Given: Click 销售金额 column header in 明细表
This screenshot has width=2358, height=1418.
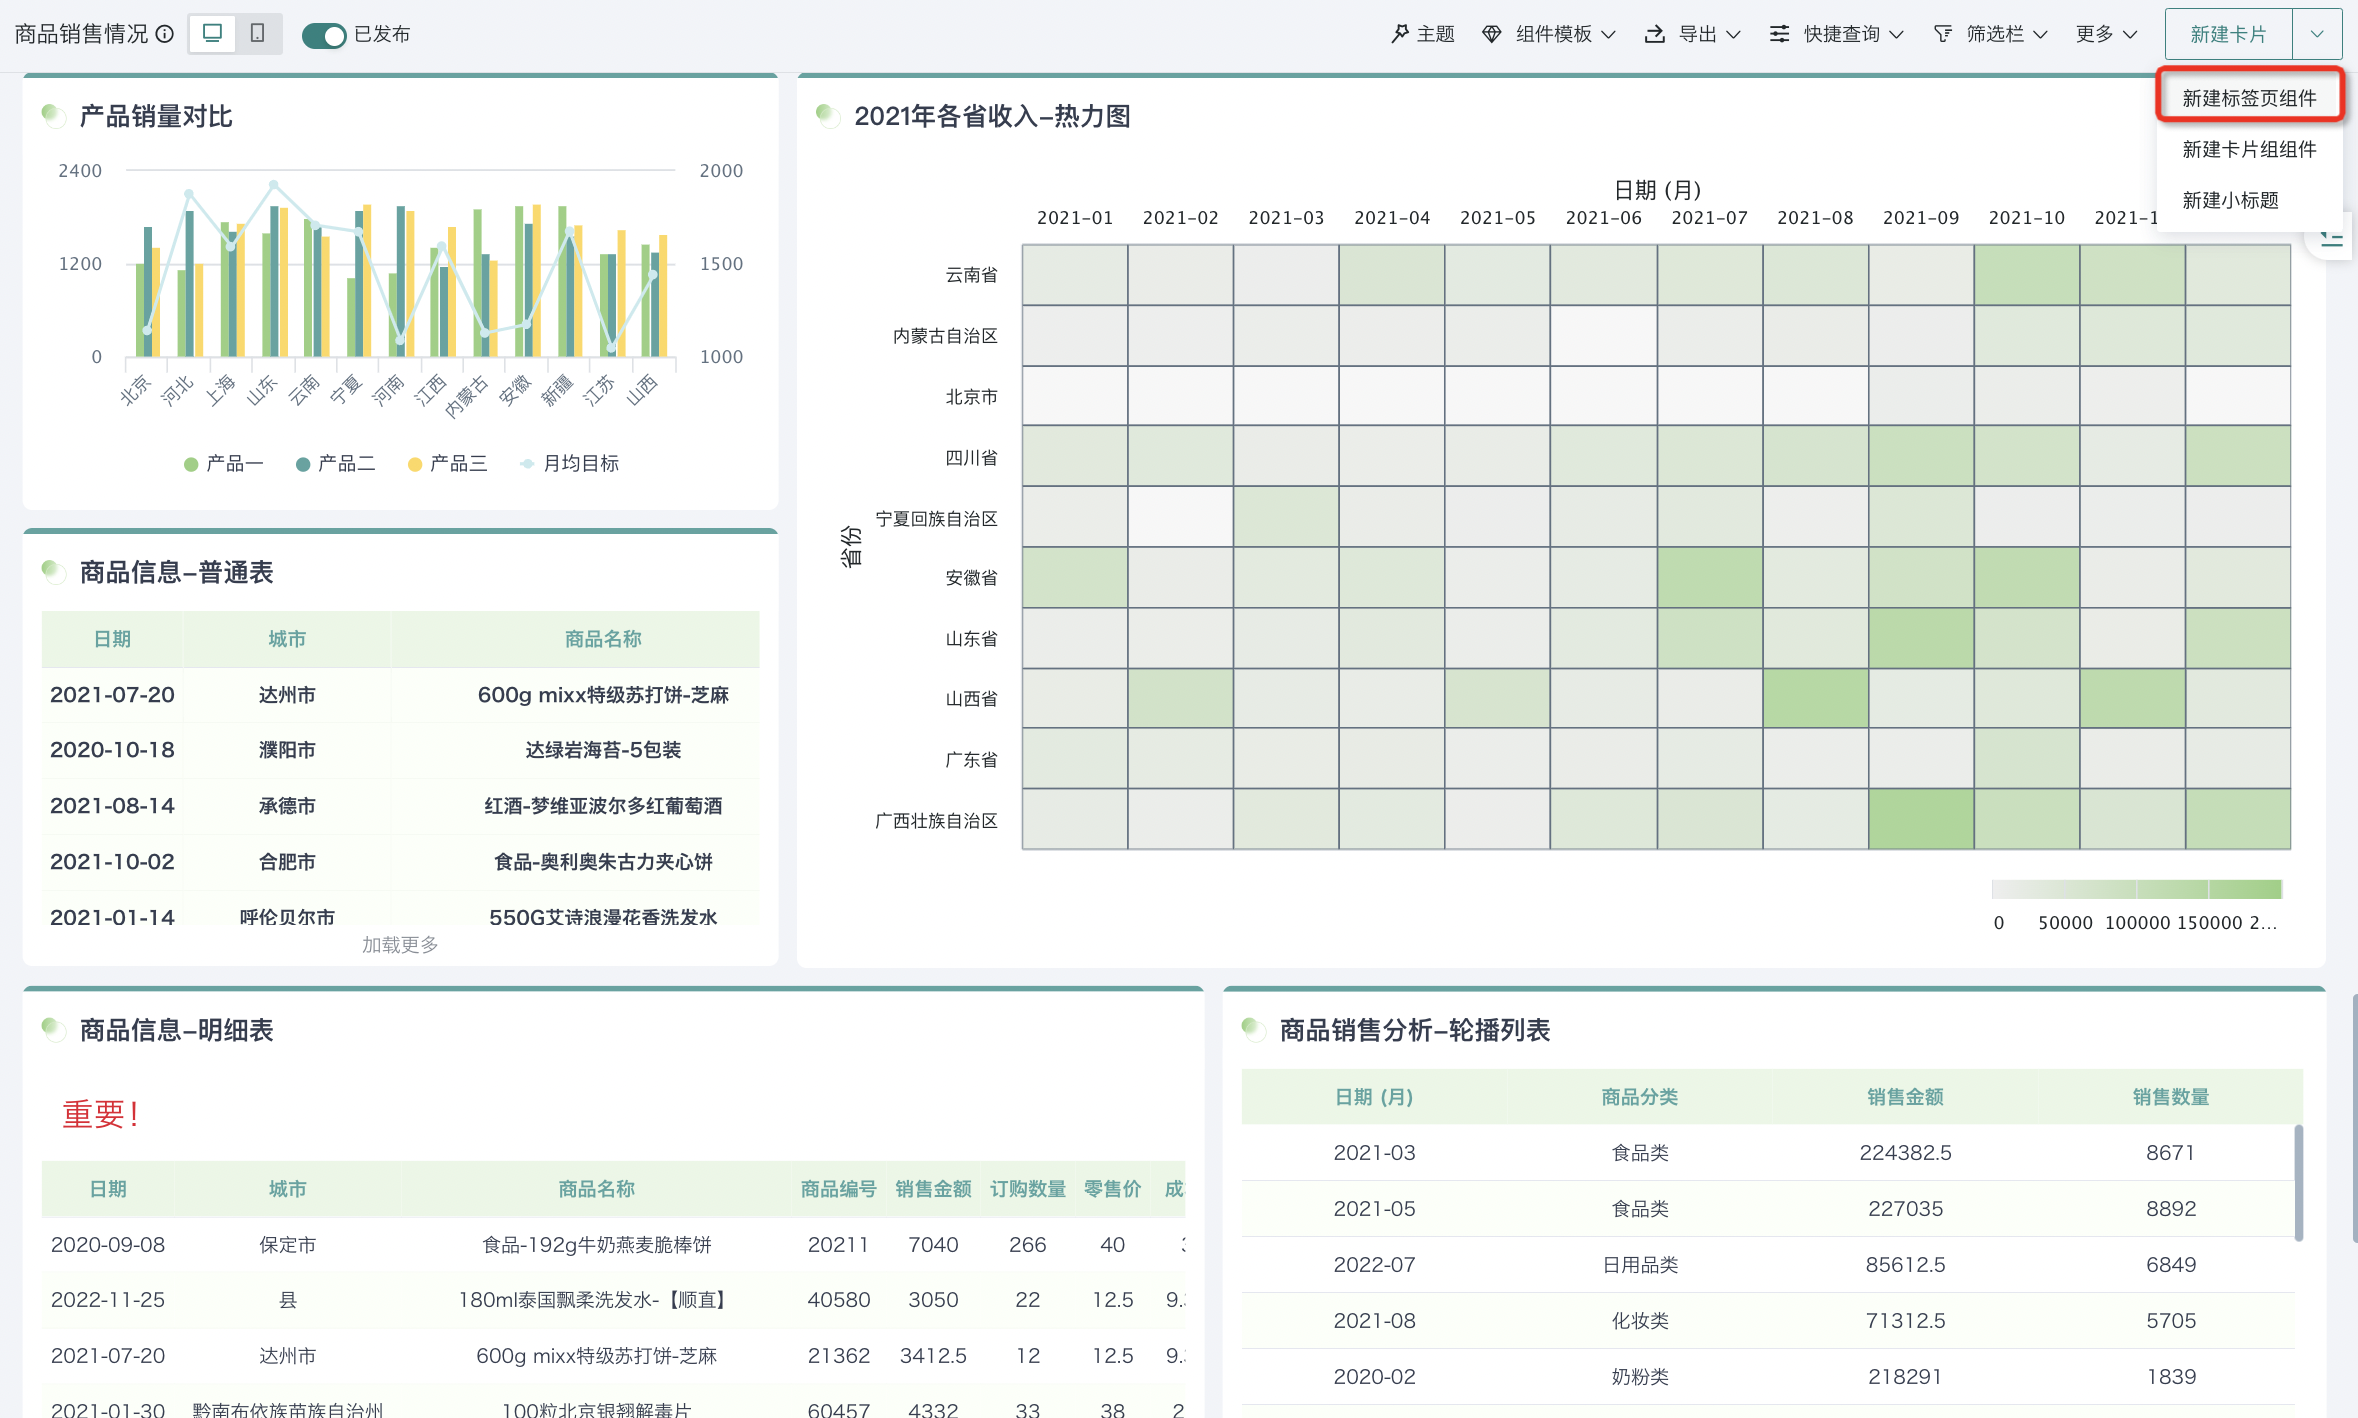Looking at the screenshot, I should click(x=933, y=1189).
